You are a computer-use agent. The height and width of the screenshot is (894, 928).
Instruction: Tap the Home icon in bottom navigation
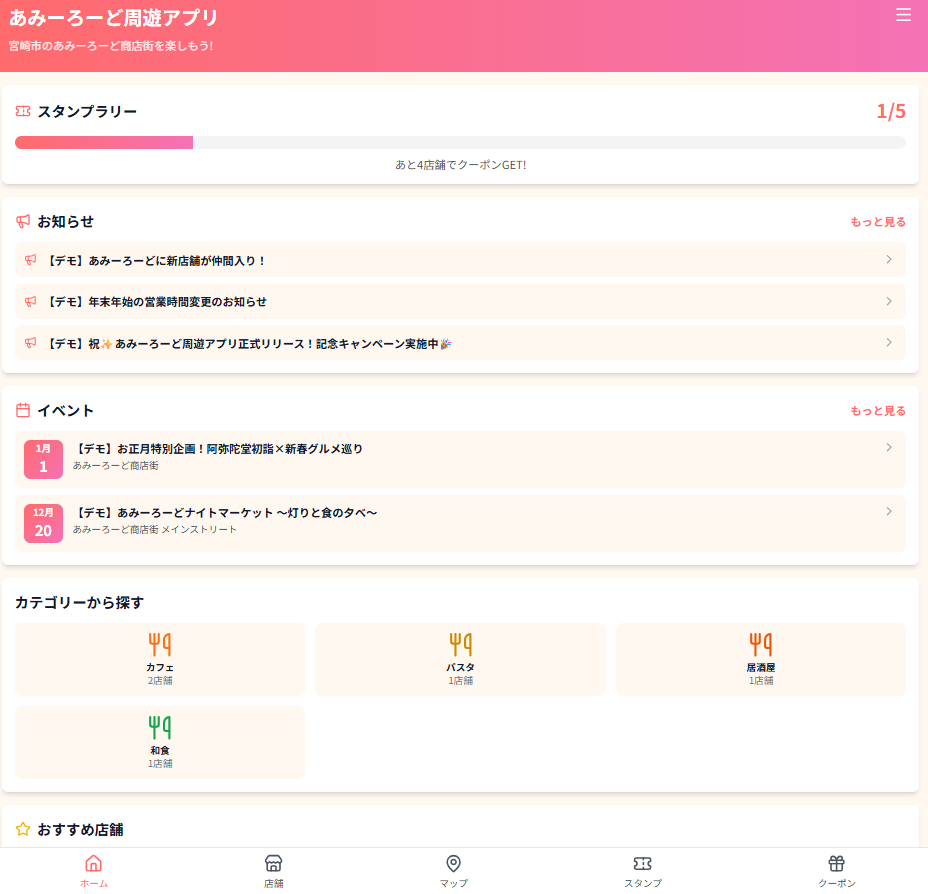pos(93,863)
